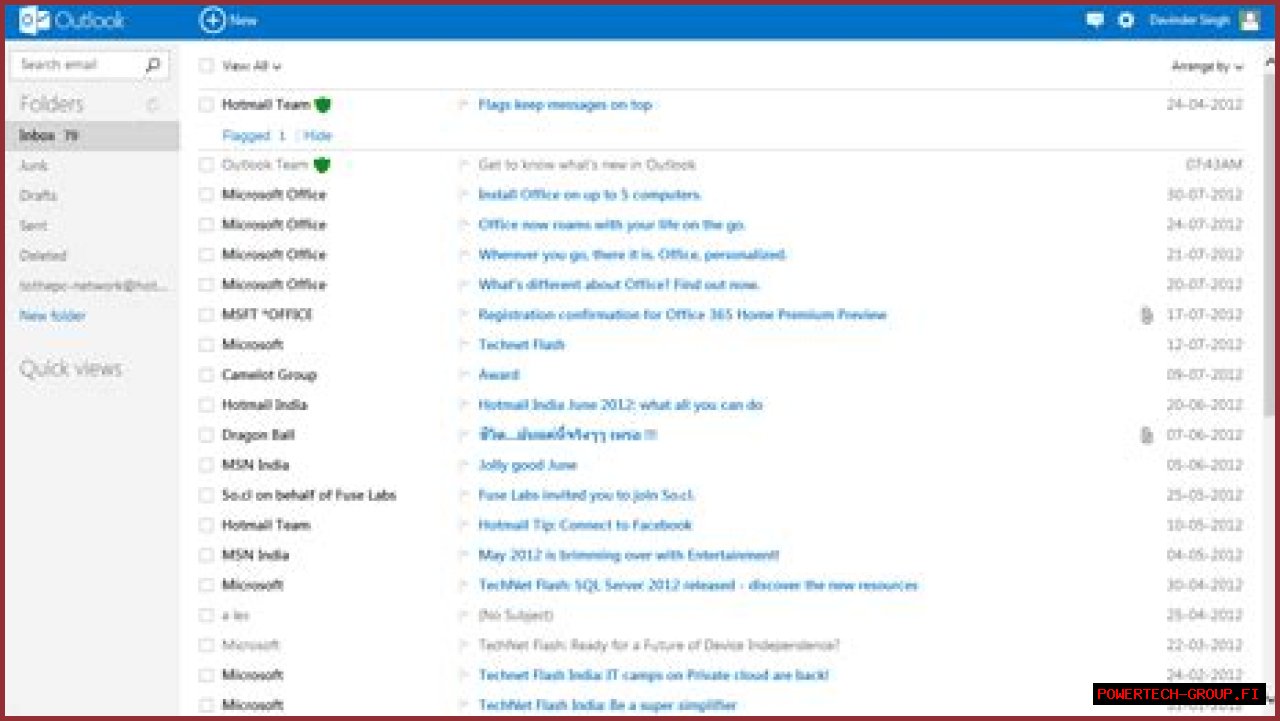The height and width of the screenshot is (721, 1280).
Task: Flag the Install Office on 5 computers email
Action: click(463, 195)
